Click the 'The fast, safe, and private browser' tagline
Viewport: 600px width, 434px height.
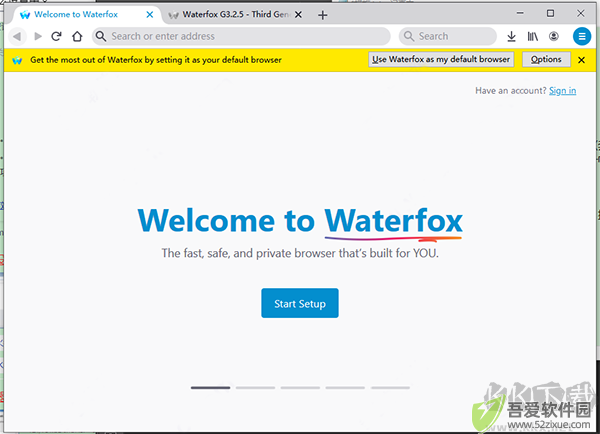coord(300,253)
